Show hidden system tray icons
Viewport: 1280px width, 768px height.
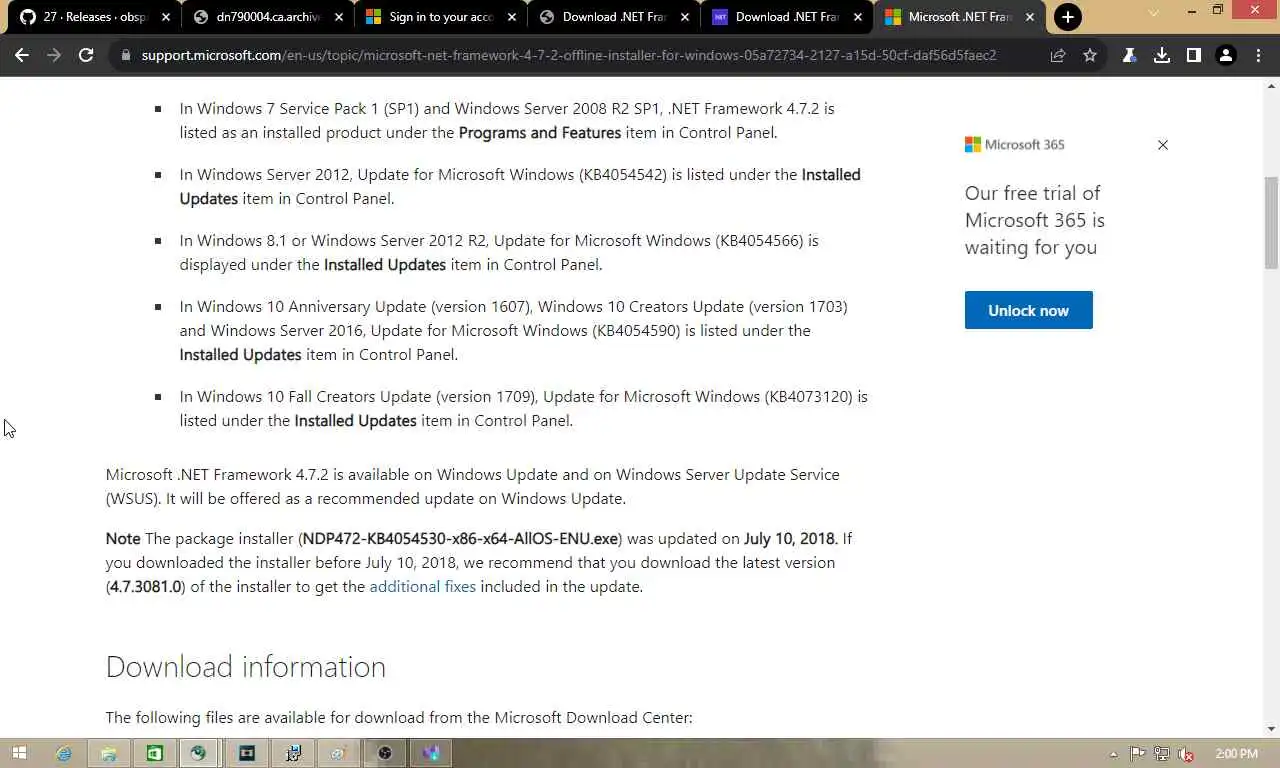[x=1114, y=754]
